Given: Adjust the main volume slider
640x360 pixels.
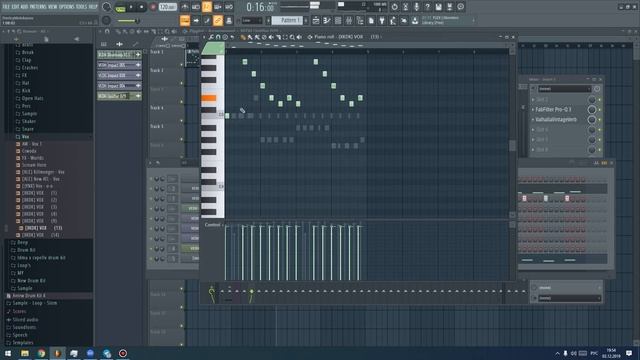Looking at the screenshot, I should point(128,20).
